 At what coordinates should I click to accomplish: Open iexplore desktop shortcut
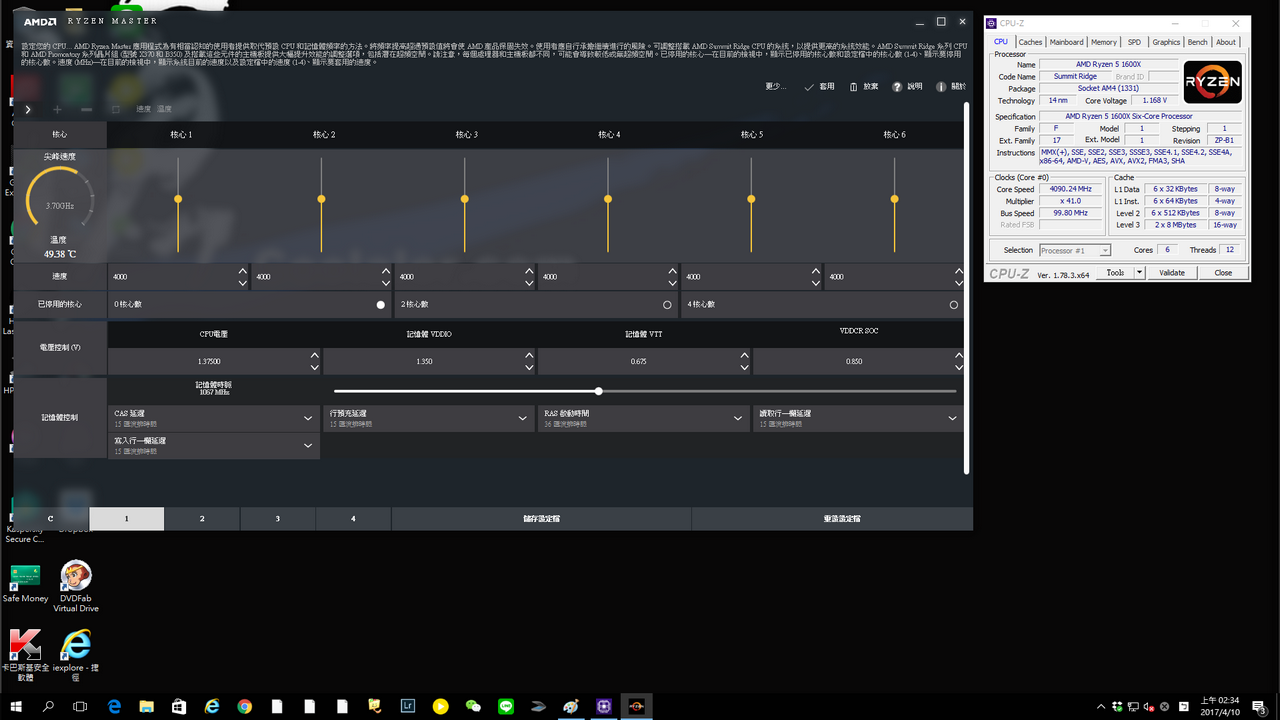click(x=76, y=655)
